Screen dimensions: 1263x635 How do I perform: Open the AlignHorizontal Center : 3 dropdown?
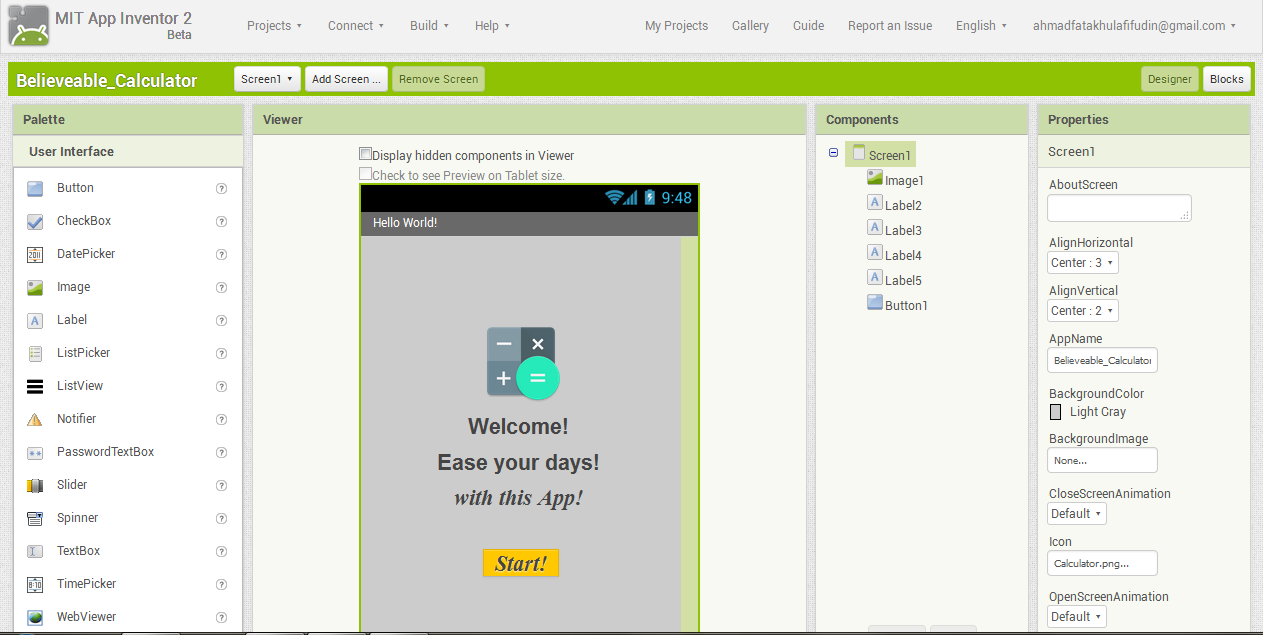click(1083, 263)
